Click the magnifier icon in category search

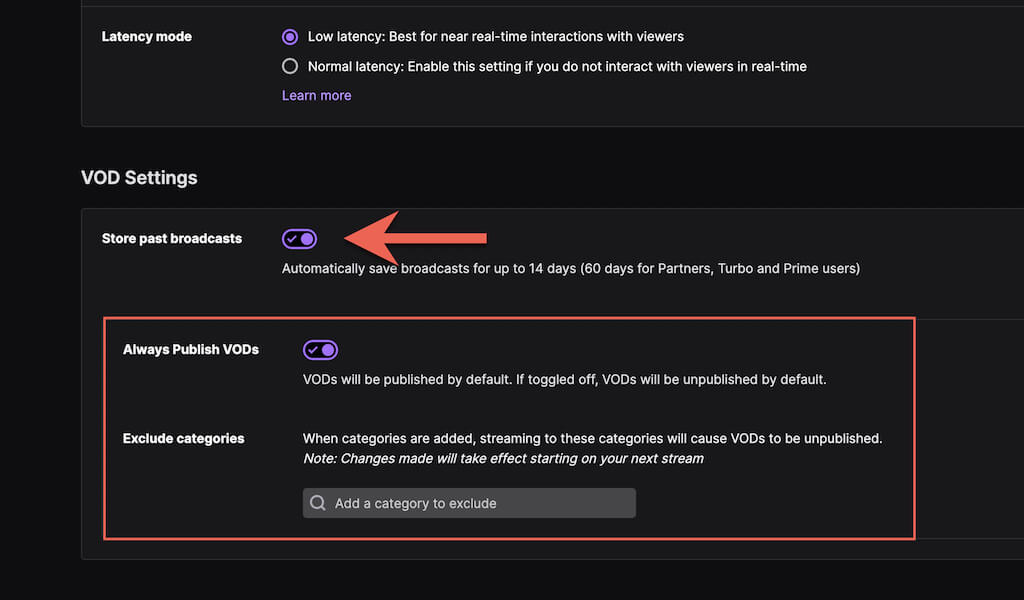(x=318, y=503)
